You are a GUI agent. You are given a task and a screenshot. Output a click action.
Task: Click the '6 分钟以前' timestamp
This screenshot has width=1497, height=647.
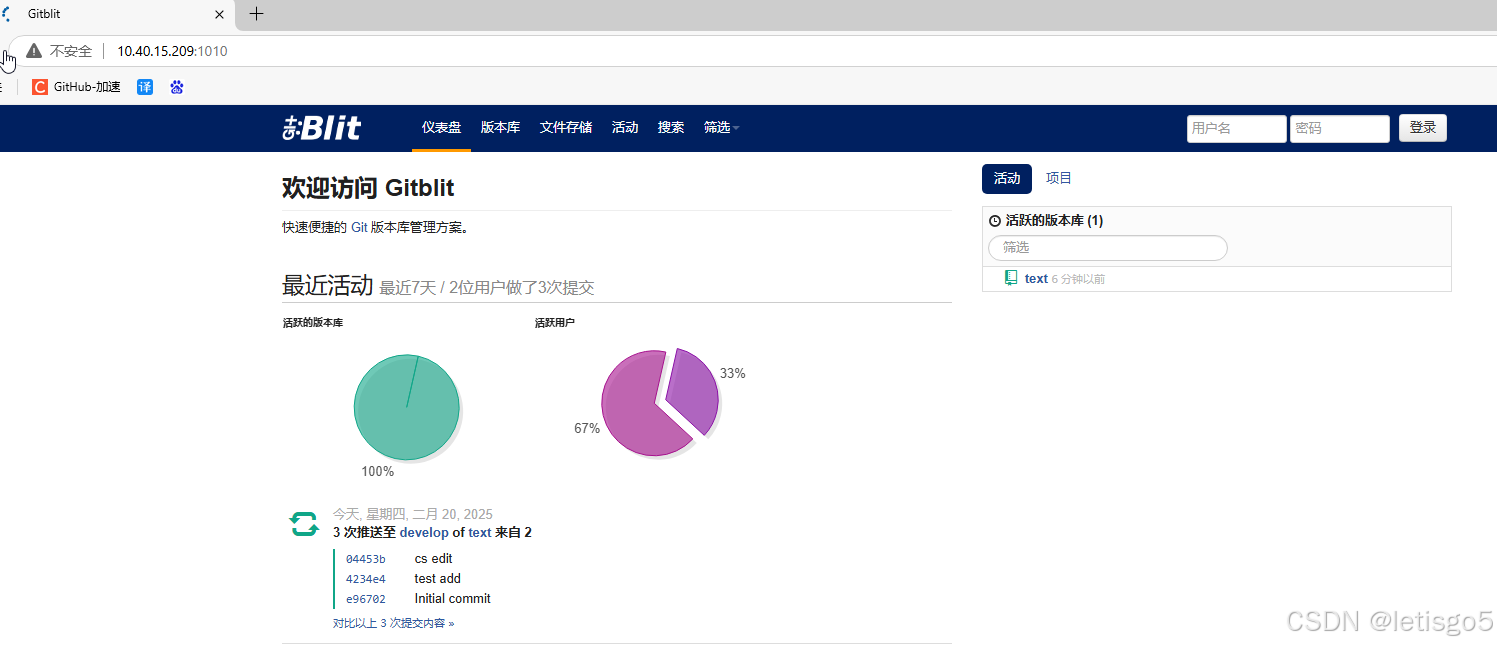1079,279
